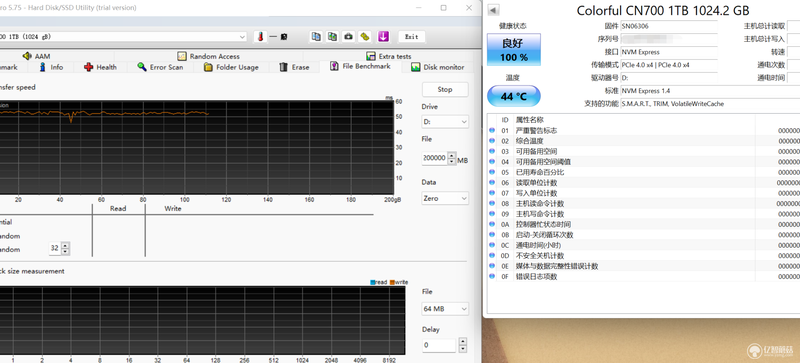Screen dimensions: 800x363
Task: Click the transfer mode field PCIe 4.0 x4
Action: [x=668, y=65]
